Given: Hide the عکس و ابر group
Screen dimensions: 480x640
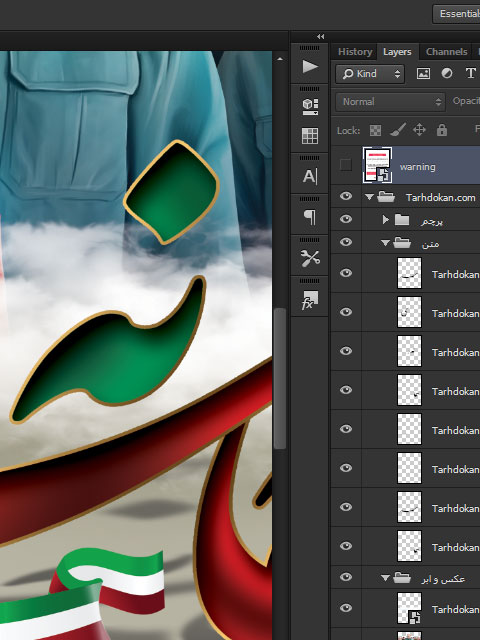Looking at the screenshot, I should click(346, 577).
